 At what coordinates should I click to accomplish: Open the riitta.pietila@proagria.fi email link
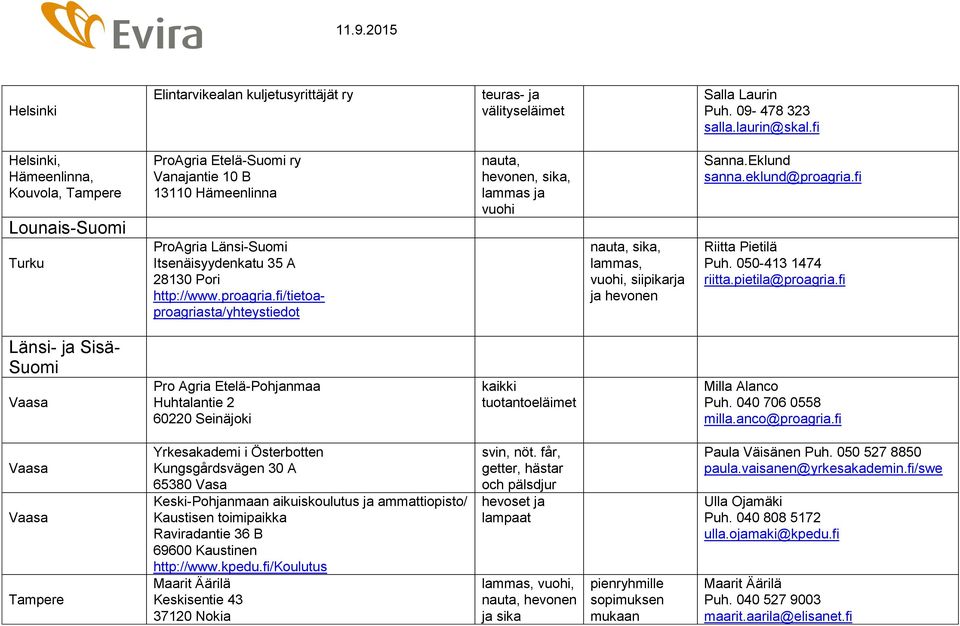click(x=774, y=280)
